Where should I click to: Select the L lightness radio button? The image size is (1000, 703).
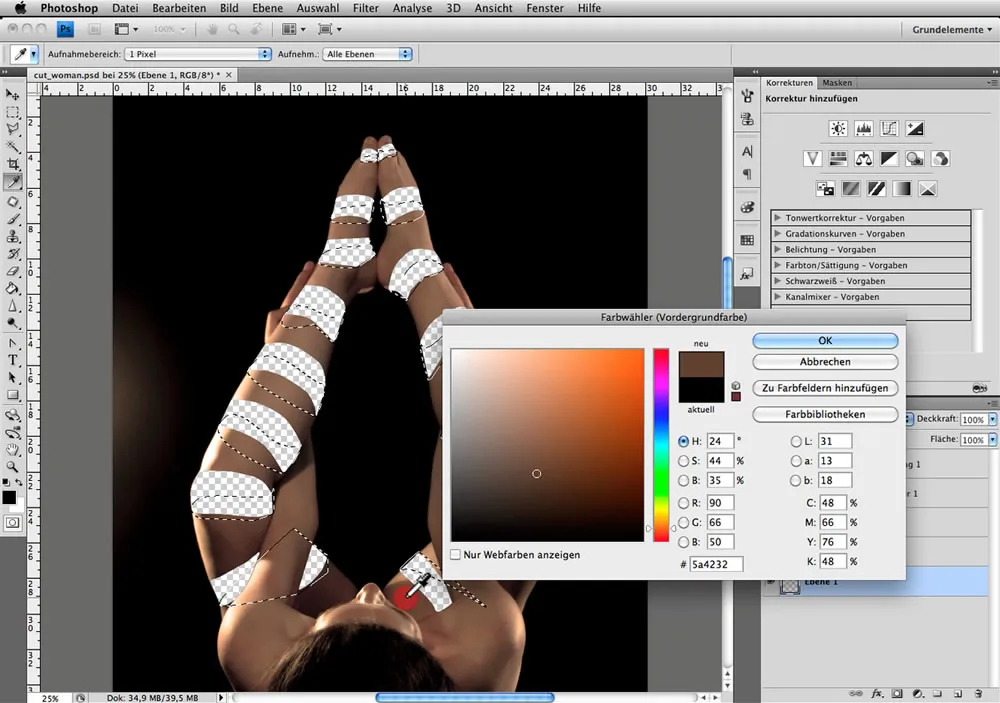point(797,441)
